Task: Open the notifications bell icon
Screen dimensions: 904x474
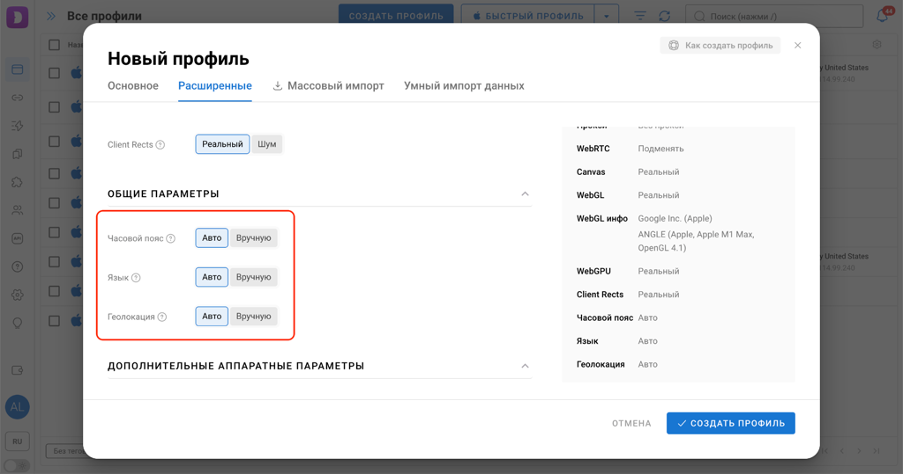Action: pos(882,16)
